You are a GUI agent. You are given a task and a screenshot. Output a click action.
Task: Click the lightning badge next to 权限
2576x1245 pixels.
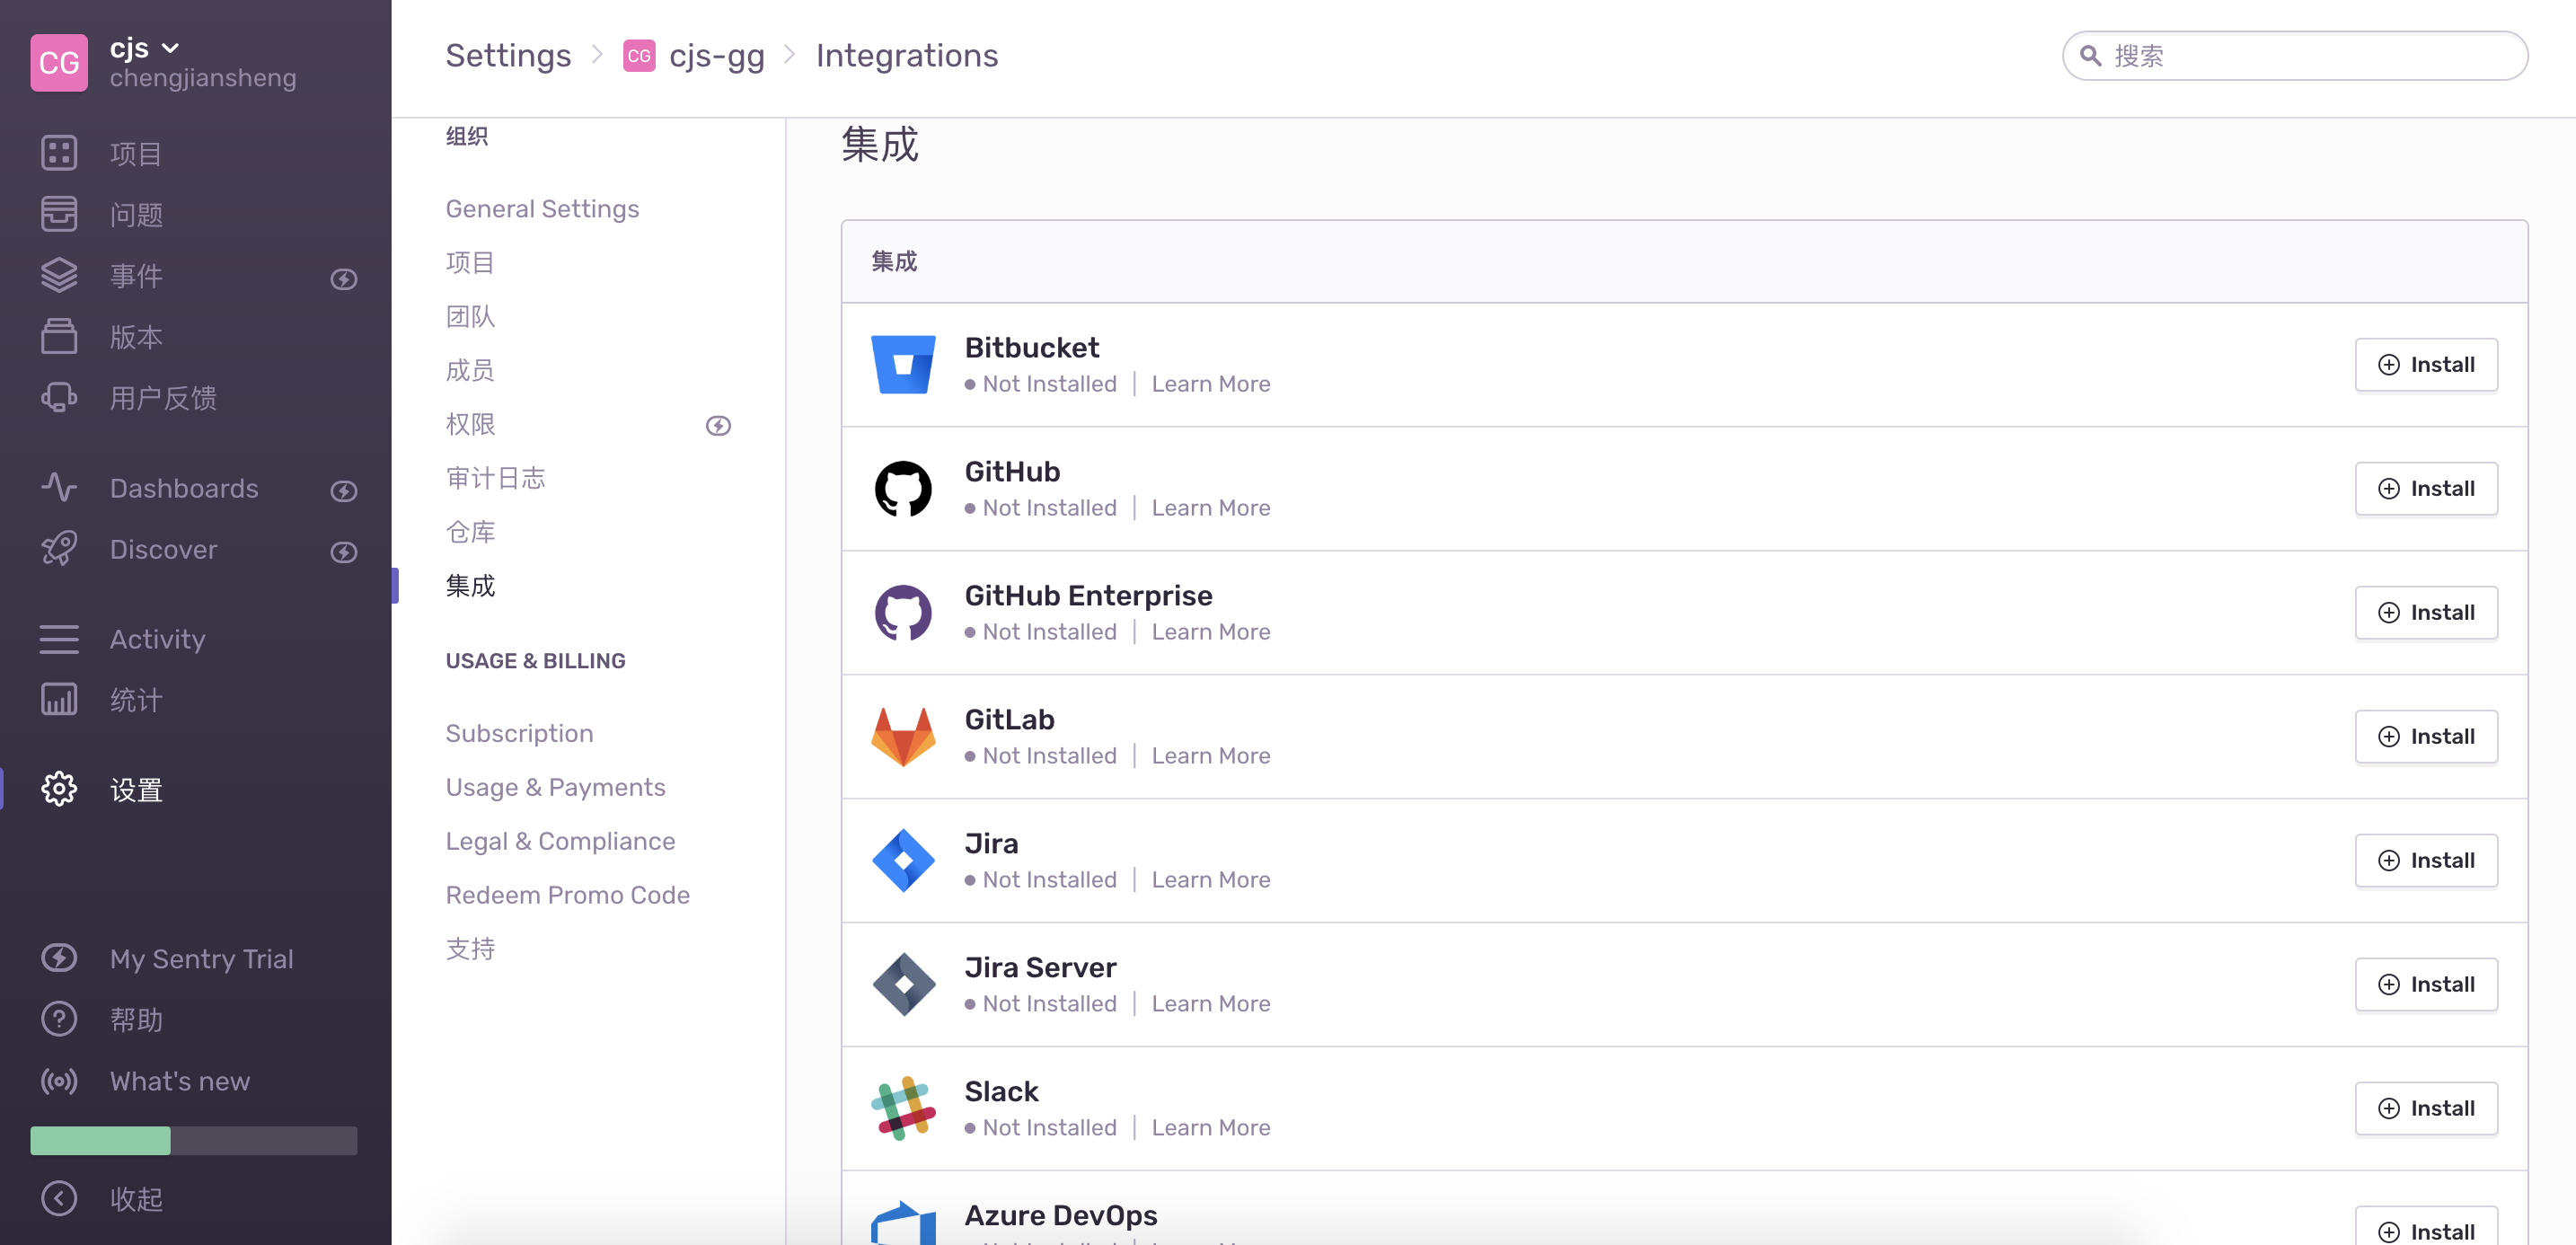[x=718, y=425]
